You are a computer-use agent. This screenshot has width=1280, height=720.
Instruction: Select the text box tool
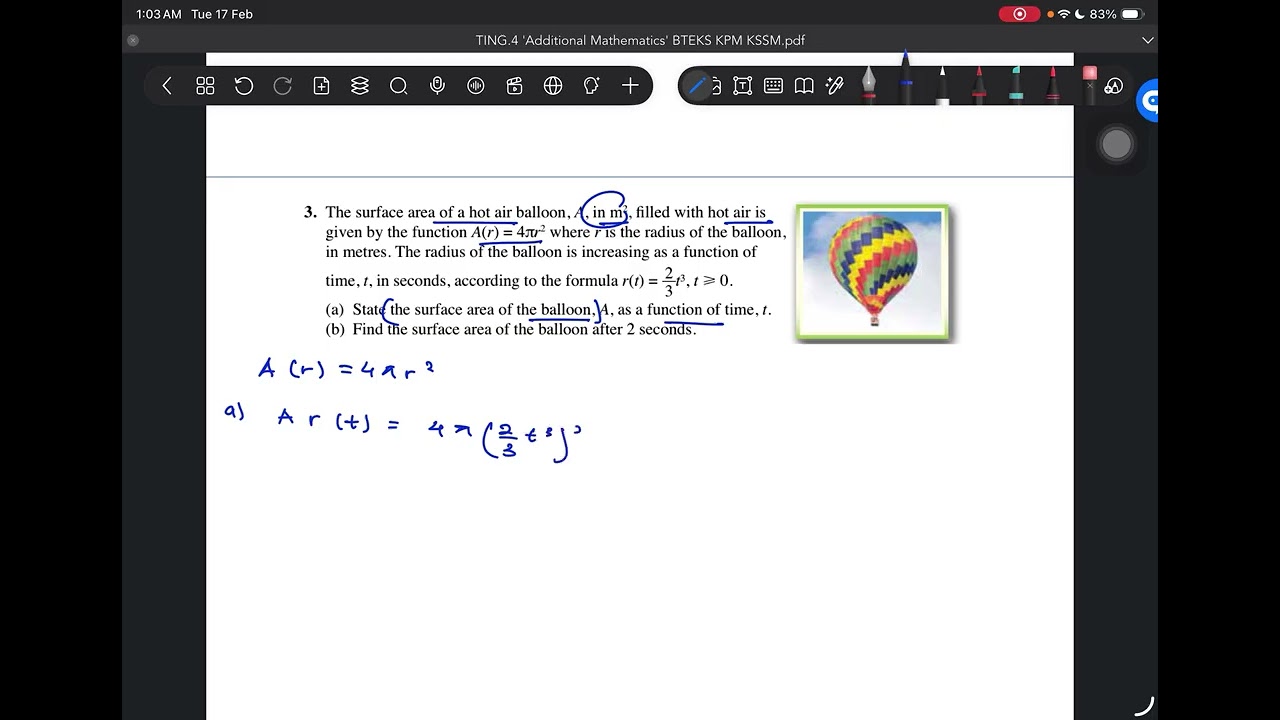[x=742, y=86]
